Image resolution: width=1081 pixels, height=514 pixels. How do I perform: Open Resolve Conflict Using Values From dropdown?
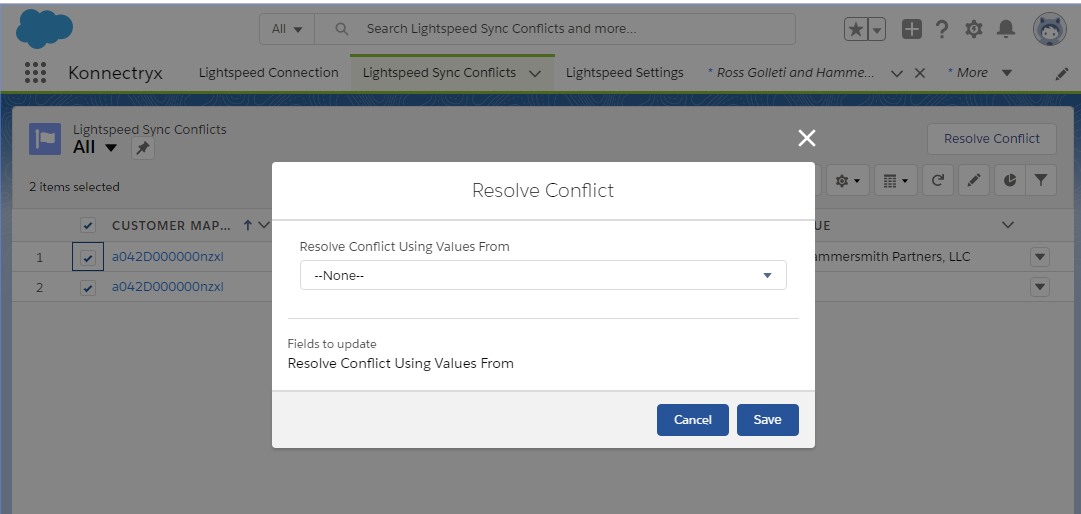pyautogui.click(x=543, y=275)
